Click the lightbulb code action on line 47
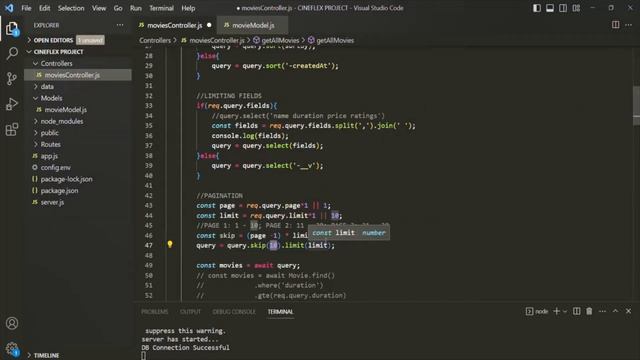Viewport: 640px width, 360px height. 170,244
